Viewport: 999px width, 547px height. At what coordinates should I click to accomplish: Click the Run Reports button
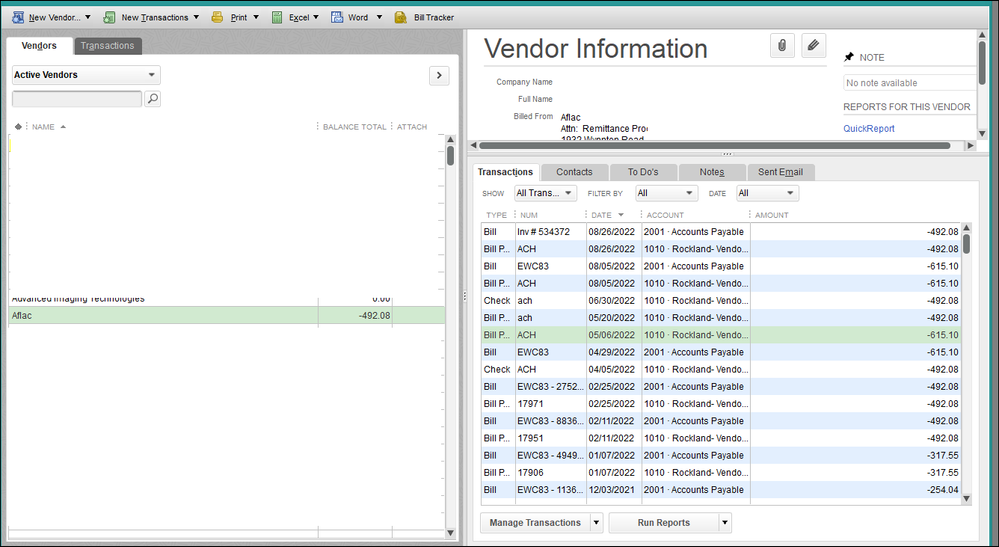coord(663,523)
